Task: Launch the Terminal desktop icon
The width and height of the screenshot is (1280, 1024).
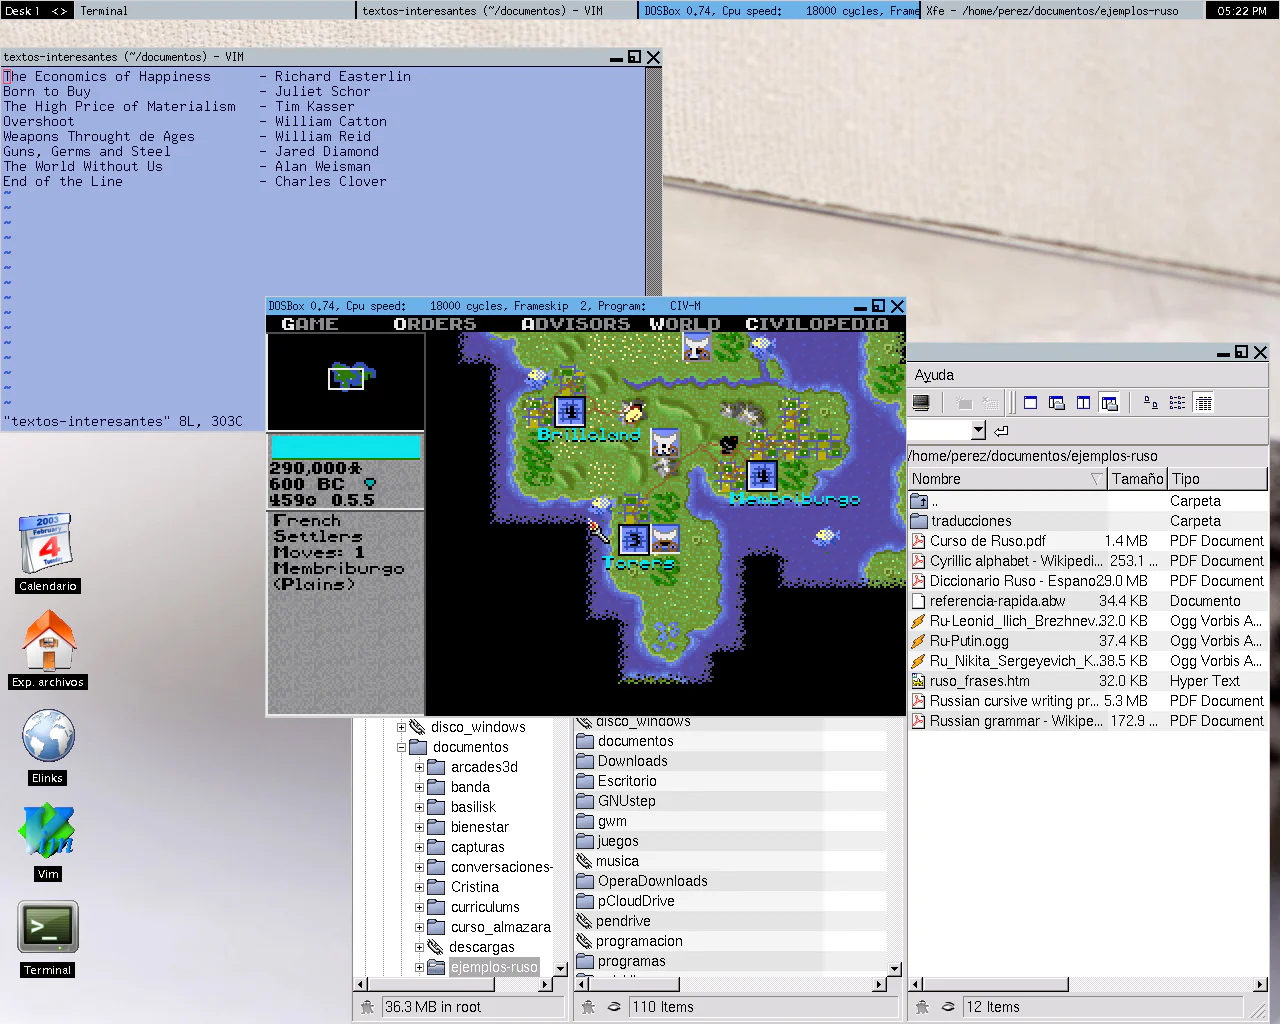Action: click(48, 929)
